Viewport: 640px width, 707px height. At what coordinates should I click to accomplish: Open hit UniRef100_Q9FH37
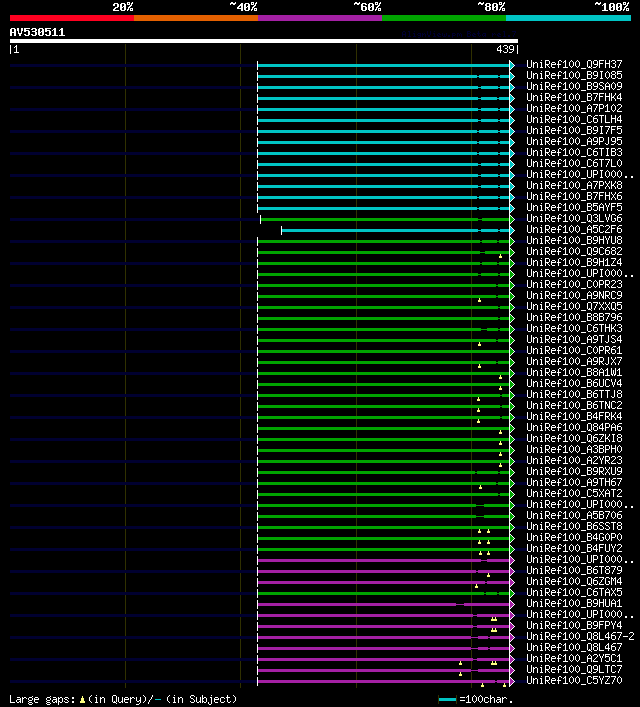click(x=574, y=64)
